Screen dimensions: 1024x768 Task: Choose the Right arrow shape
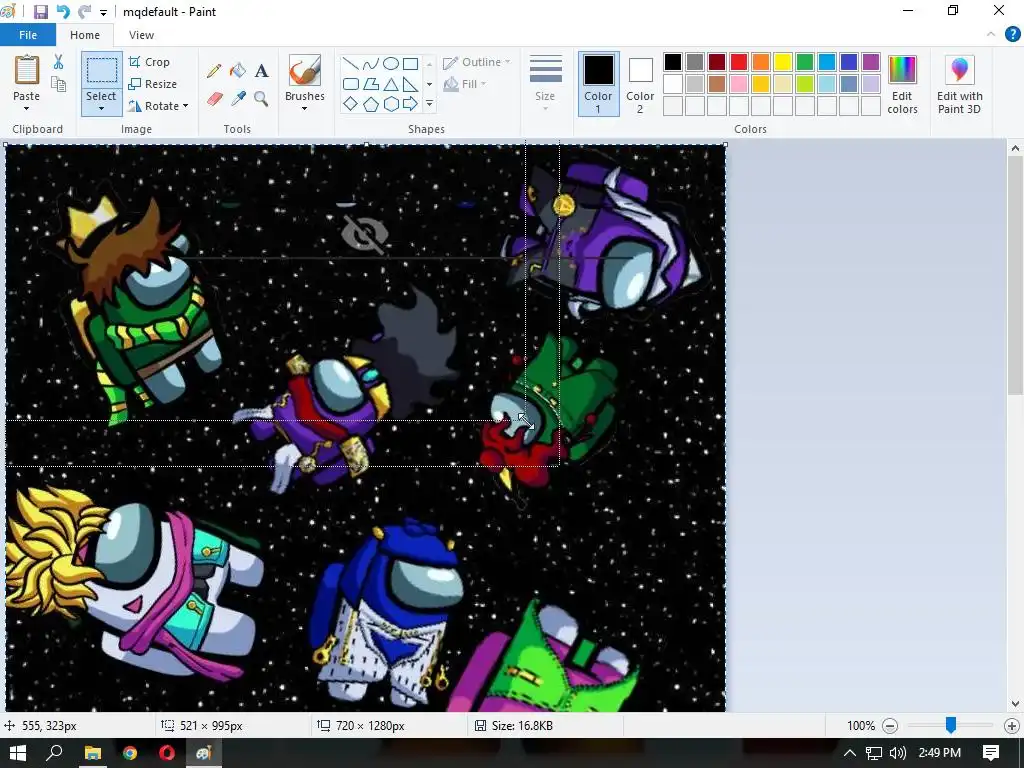click(410, 104)
